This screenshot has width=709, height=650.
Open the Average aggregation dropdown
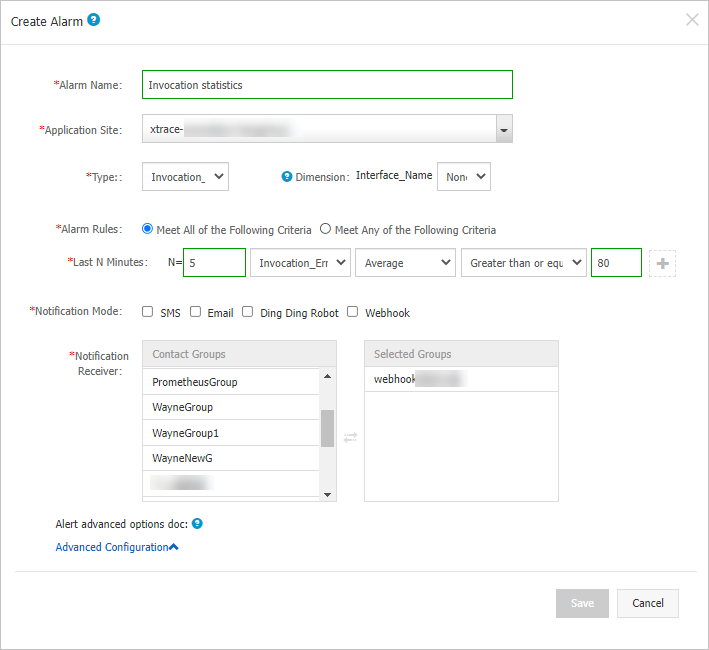tap(405, 263)
